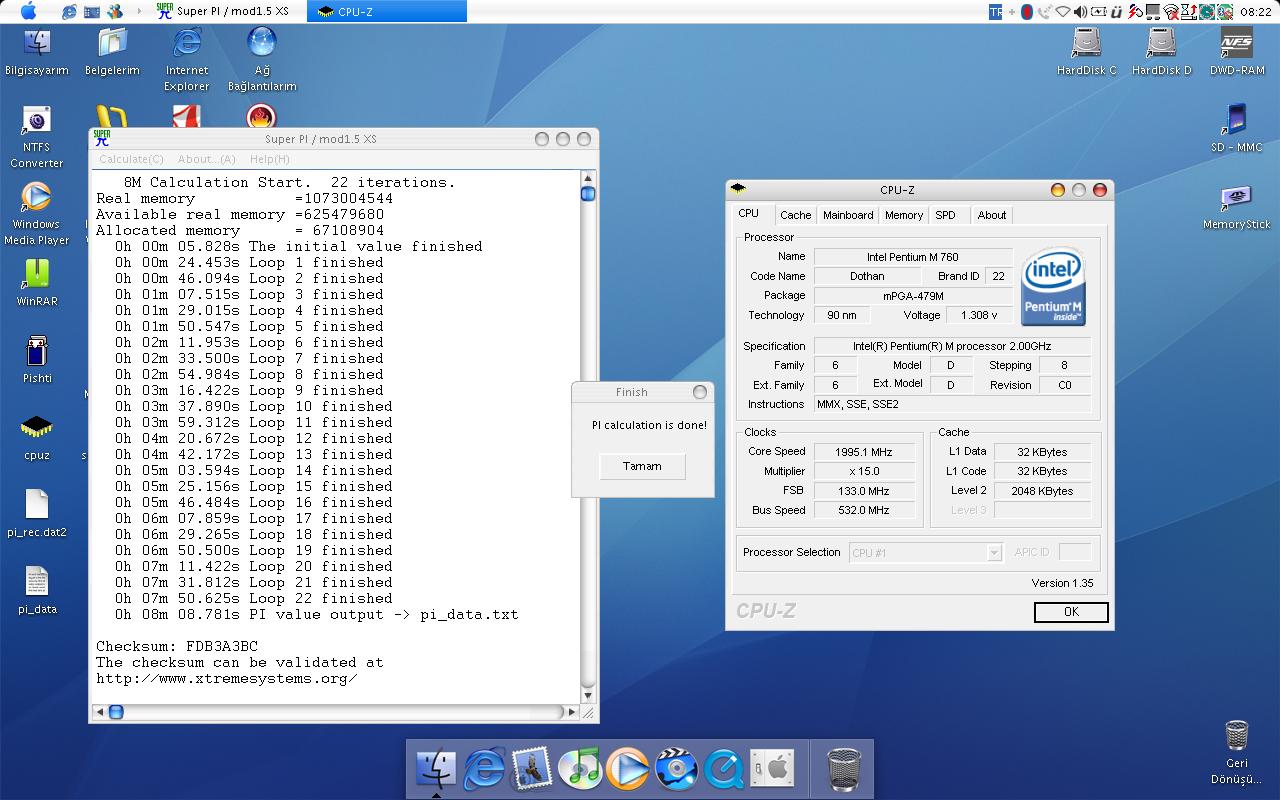The height and width of the screenshot is (800, 1280).
Task: Switch to CPU-Z taskbar button
Action: tap(386, 11)
